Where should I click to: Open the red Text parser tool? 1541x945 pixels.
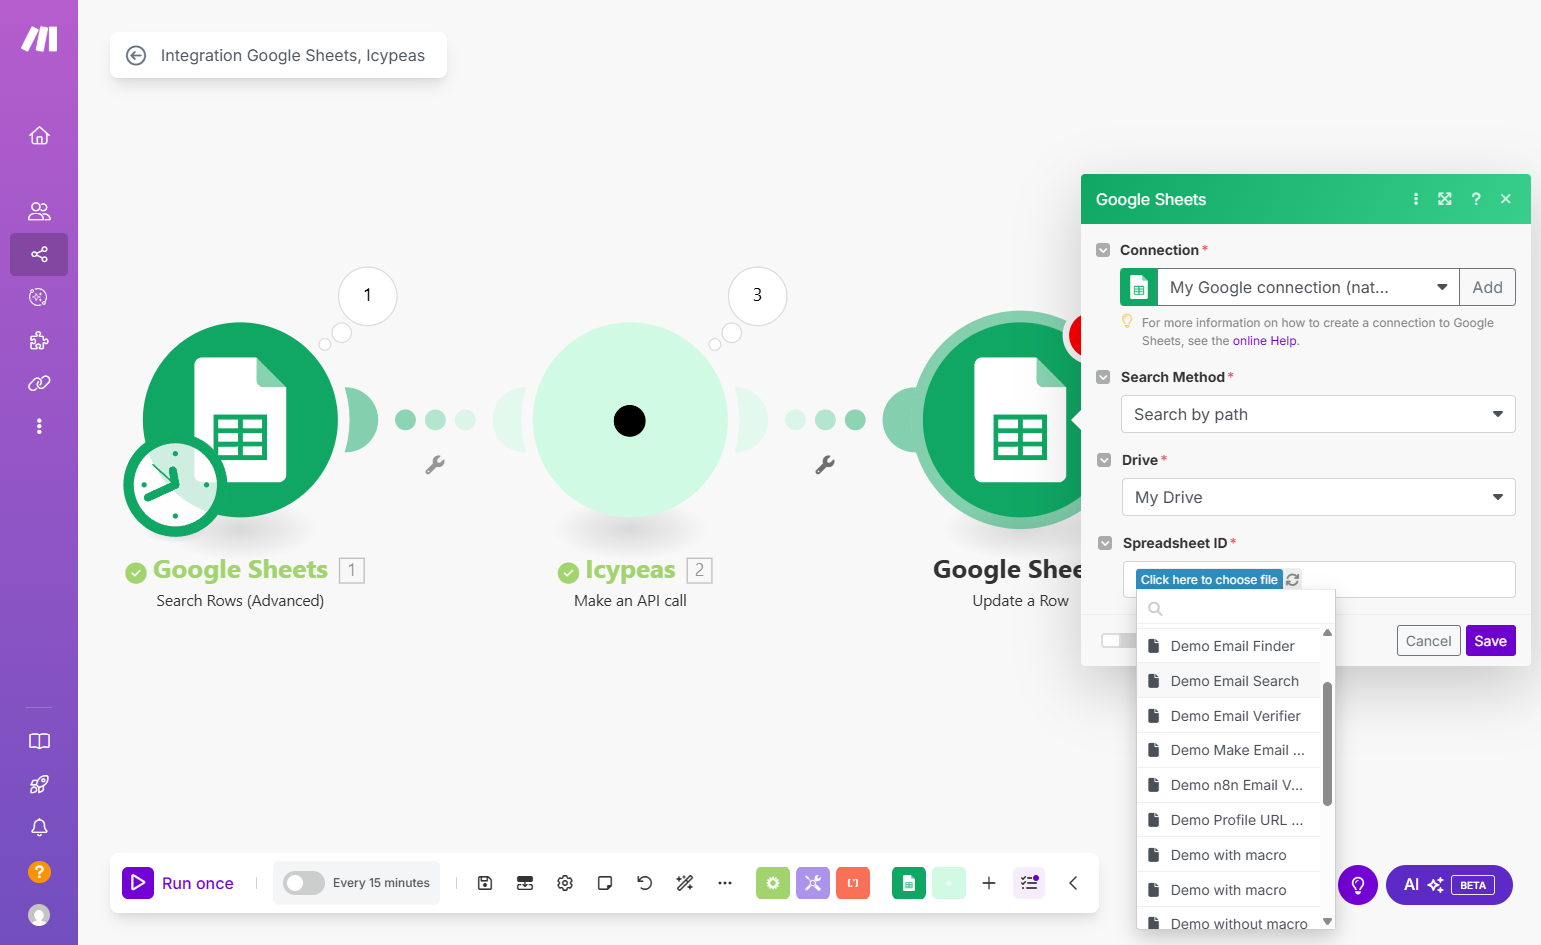853,883
